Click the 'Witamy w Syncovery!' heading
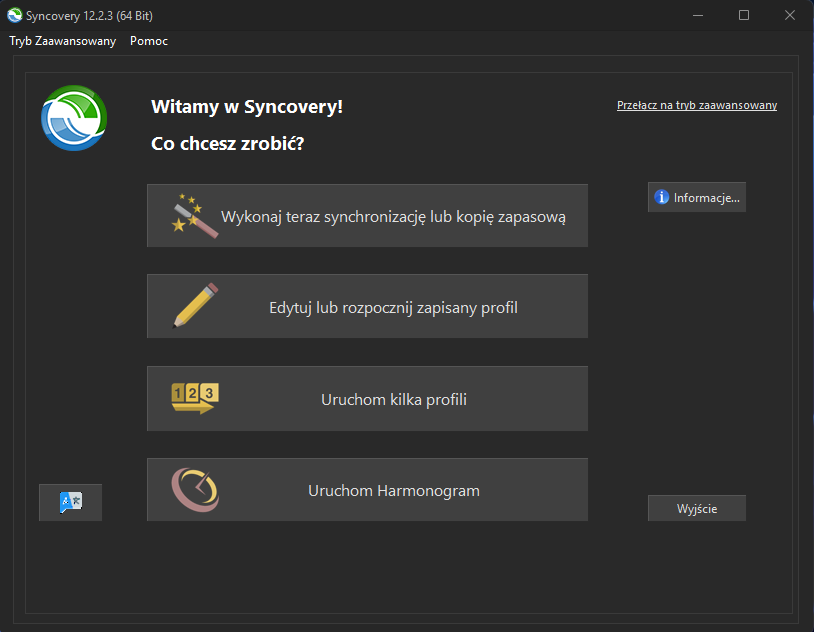This screenshot has width=814, height=632. [x=247, y=106]
